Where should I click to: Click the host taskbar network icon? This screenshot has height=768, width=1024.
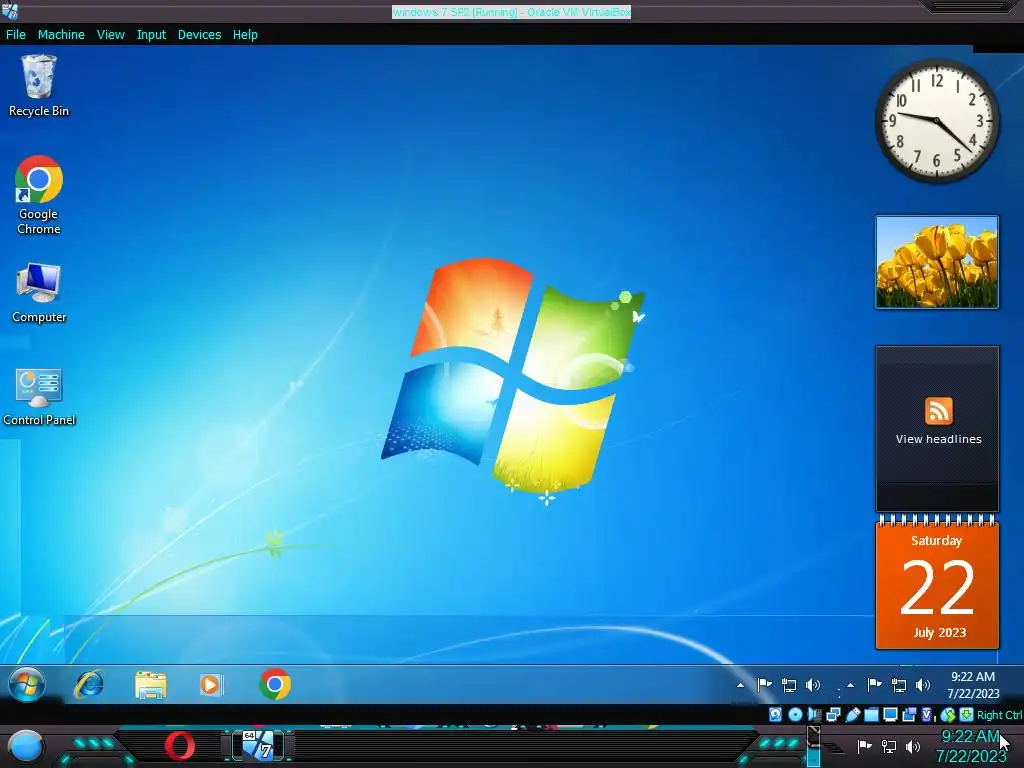(x=889, y=746)
